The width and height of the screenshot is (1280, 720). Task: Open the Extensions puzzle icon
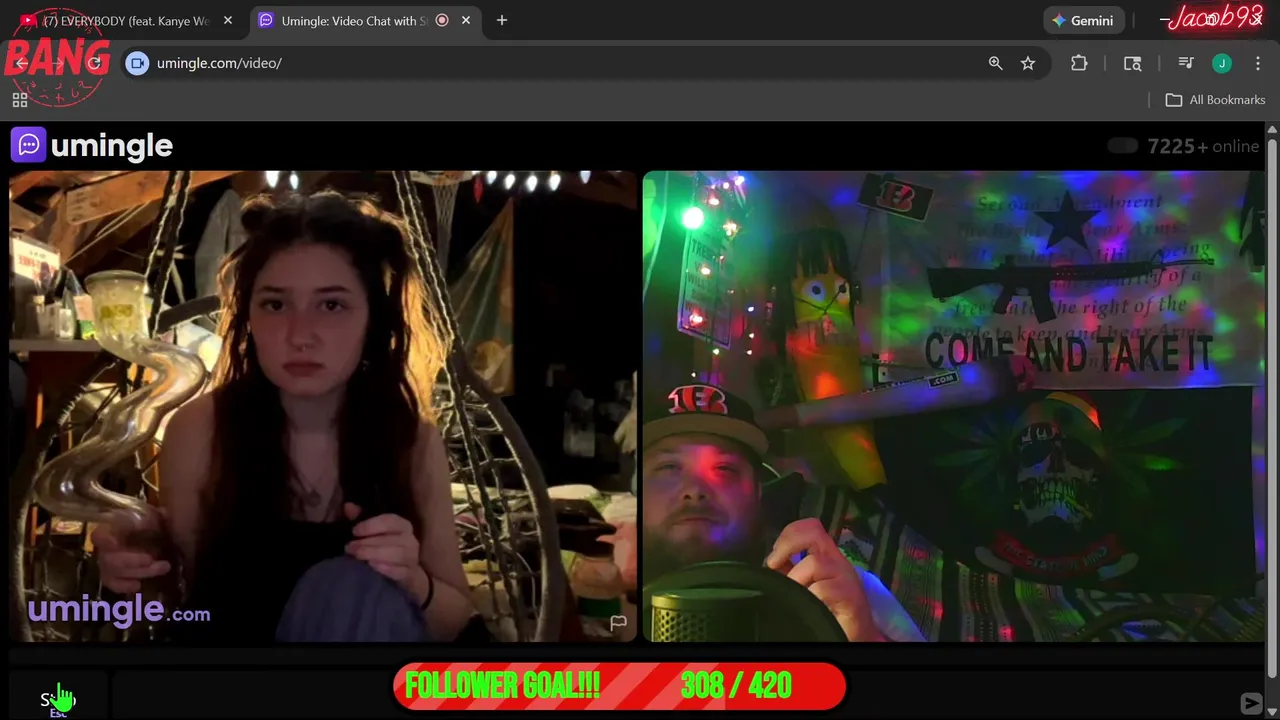pyautogui.click(x=1079, y=63)
